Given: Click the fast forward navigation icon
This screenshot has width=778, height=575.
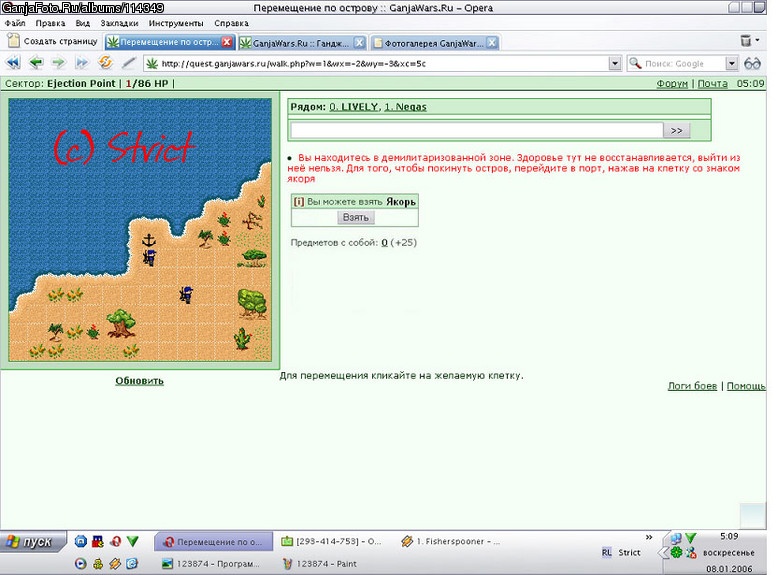Looking at the screenshot, I should pyautogui.click(x=82, y=63).
